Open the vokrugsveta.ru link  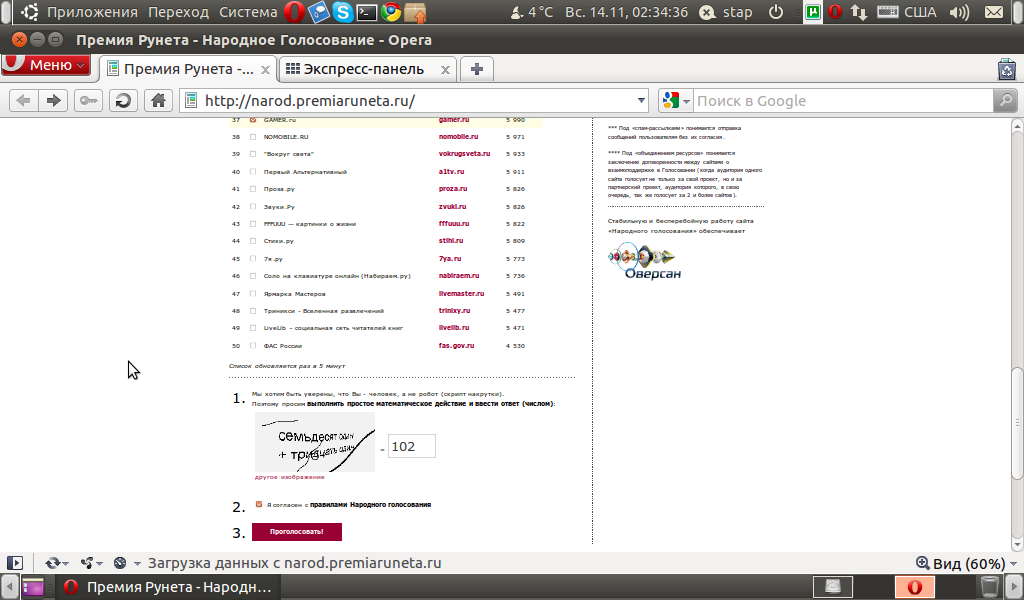[x=464, y=153]
